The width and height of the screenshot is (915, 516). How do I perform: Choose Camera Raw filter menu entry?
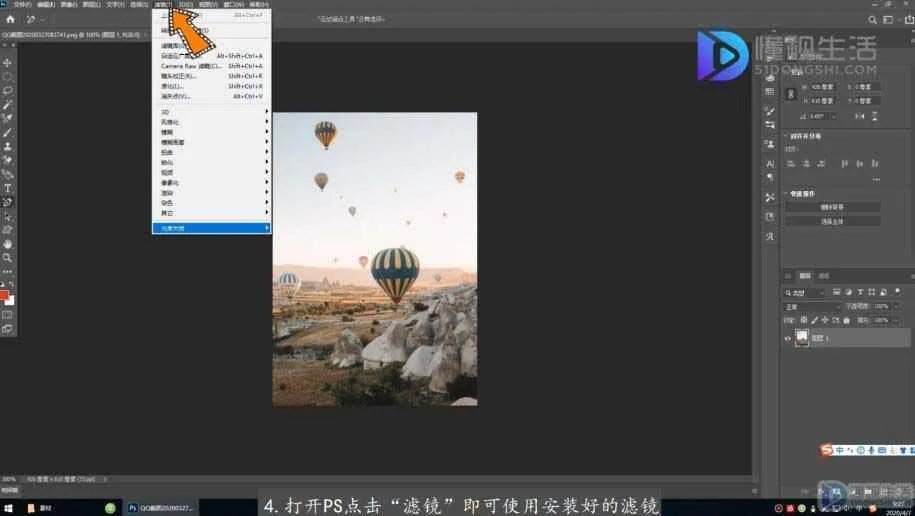[191, 66]
